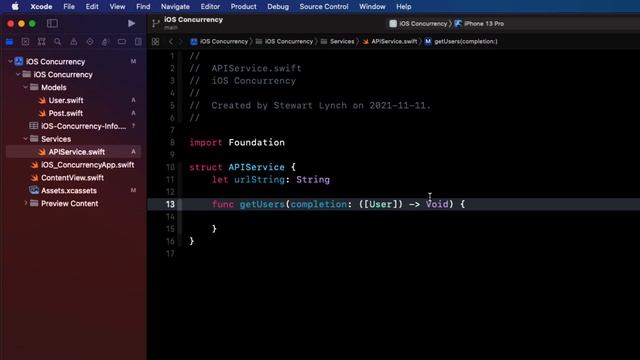
Task: Click the Foundation import text
Action: click(256, 142)
